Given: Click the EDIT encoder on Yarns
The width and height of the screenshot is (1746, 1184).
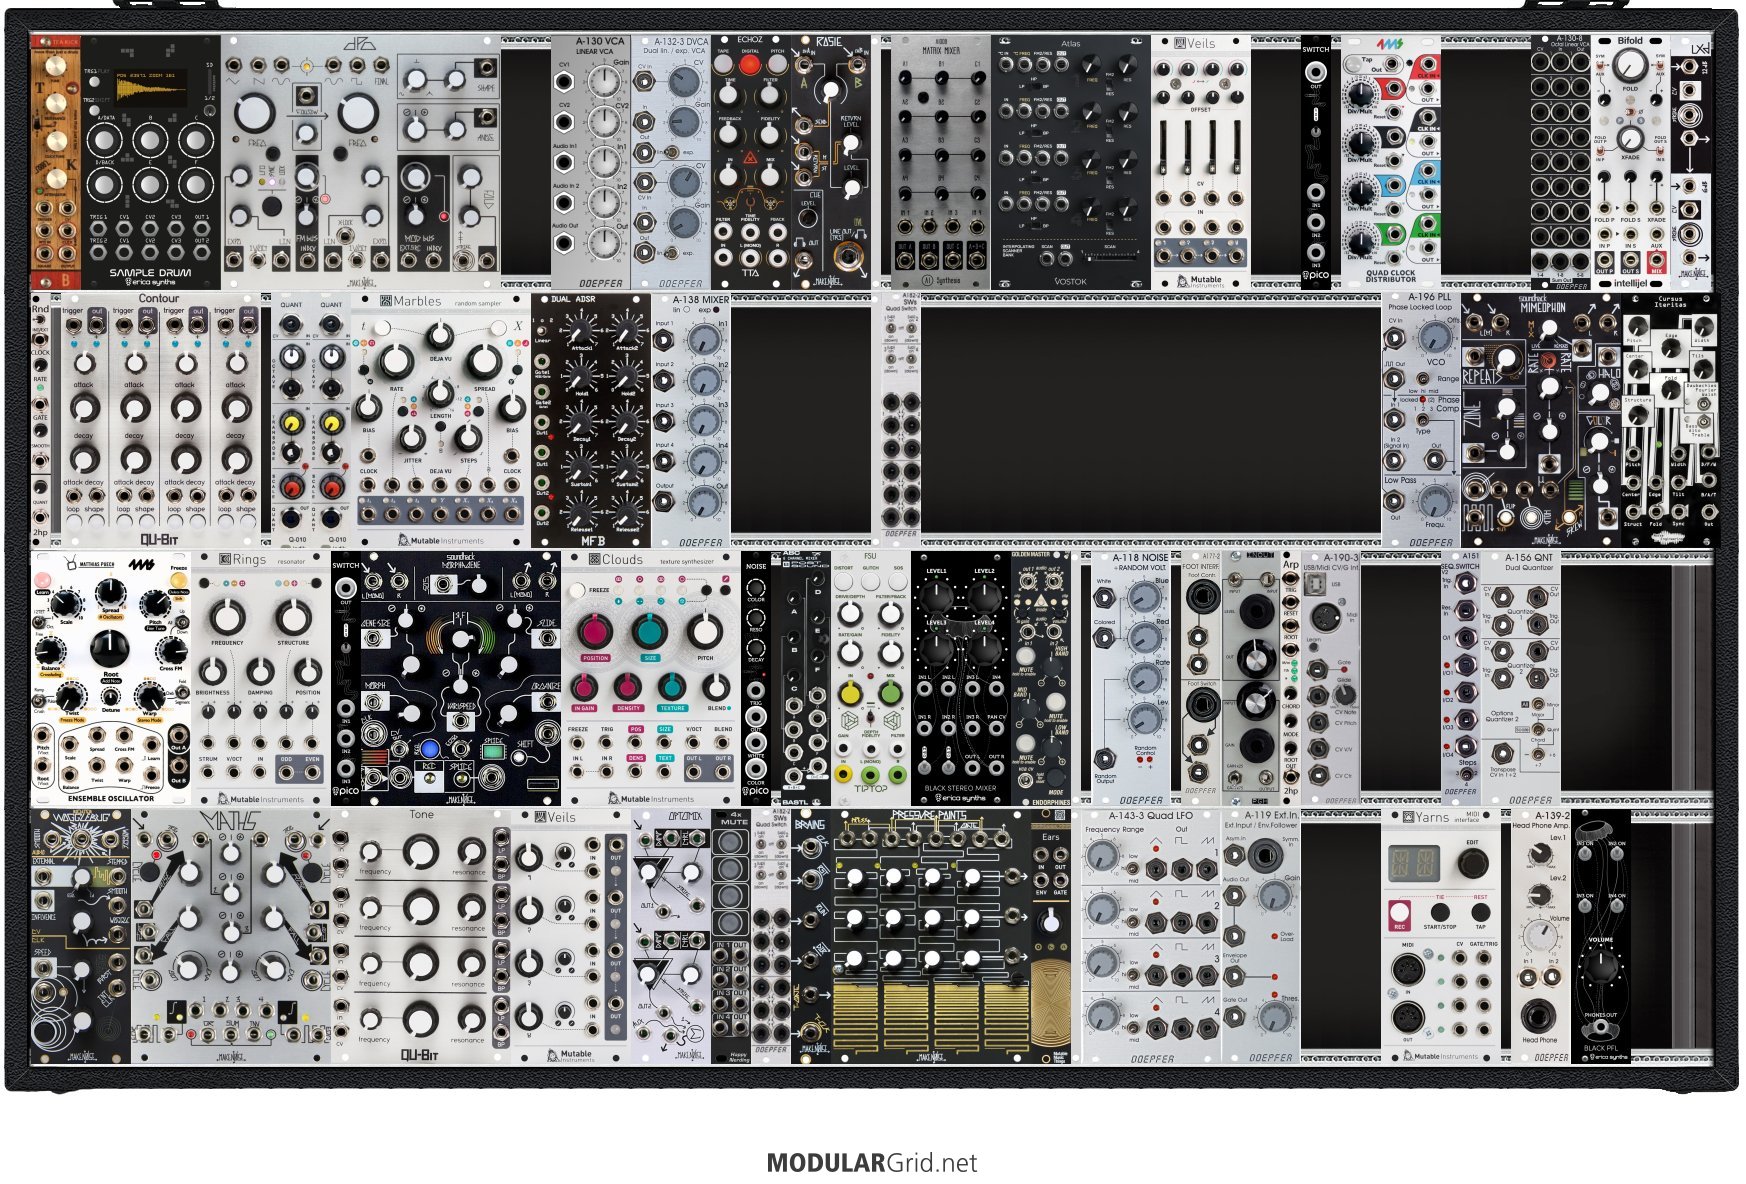Looking at the screenshot, I should pos(1472,863).
